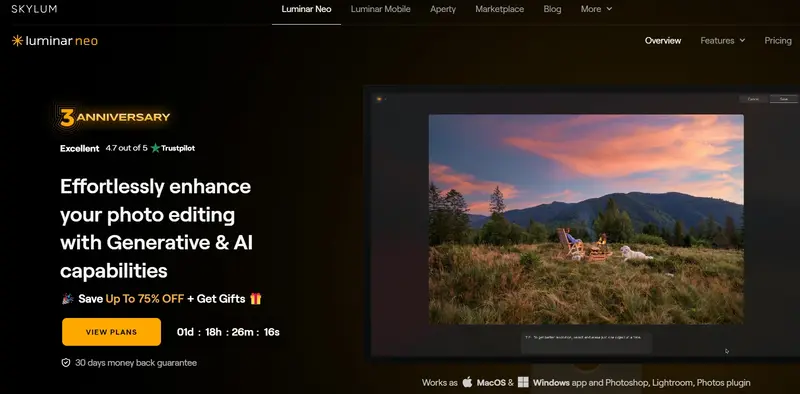Click the Cancel button in app preview
The height and width of the screenshot is (394, 800).
pos(753,99)
